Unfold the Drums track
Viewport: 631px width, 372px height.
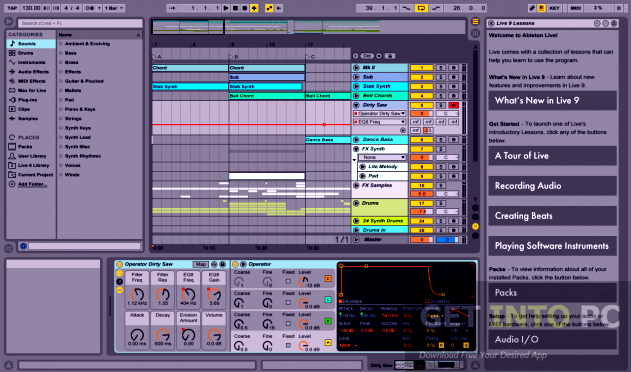click(356, 203)
